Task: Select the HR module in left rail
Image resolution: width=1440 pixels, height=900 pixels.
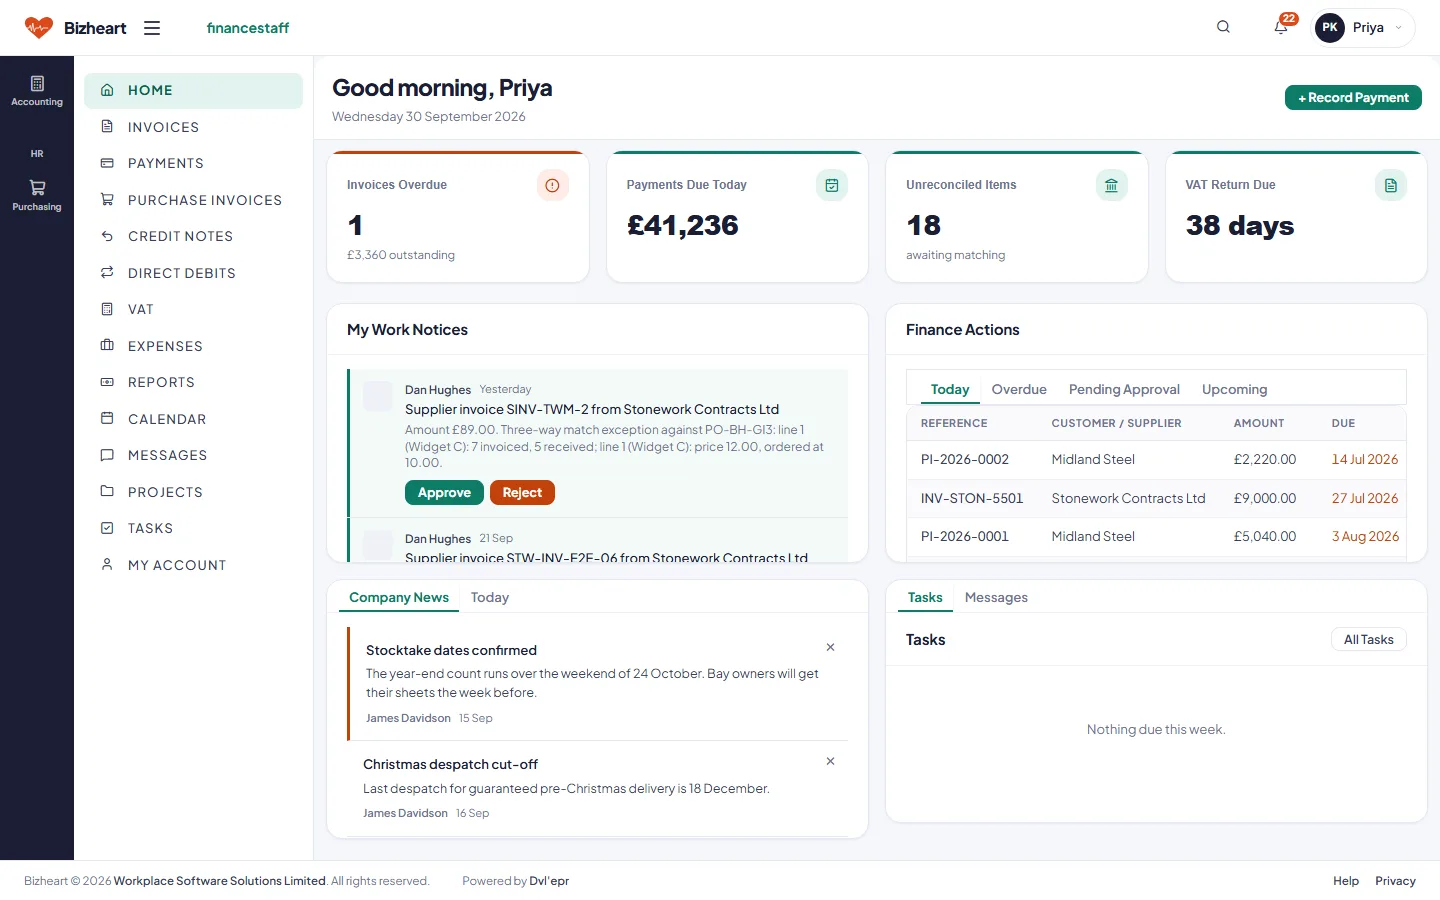Action: click(x=37, y=154)
